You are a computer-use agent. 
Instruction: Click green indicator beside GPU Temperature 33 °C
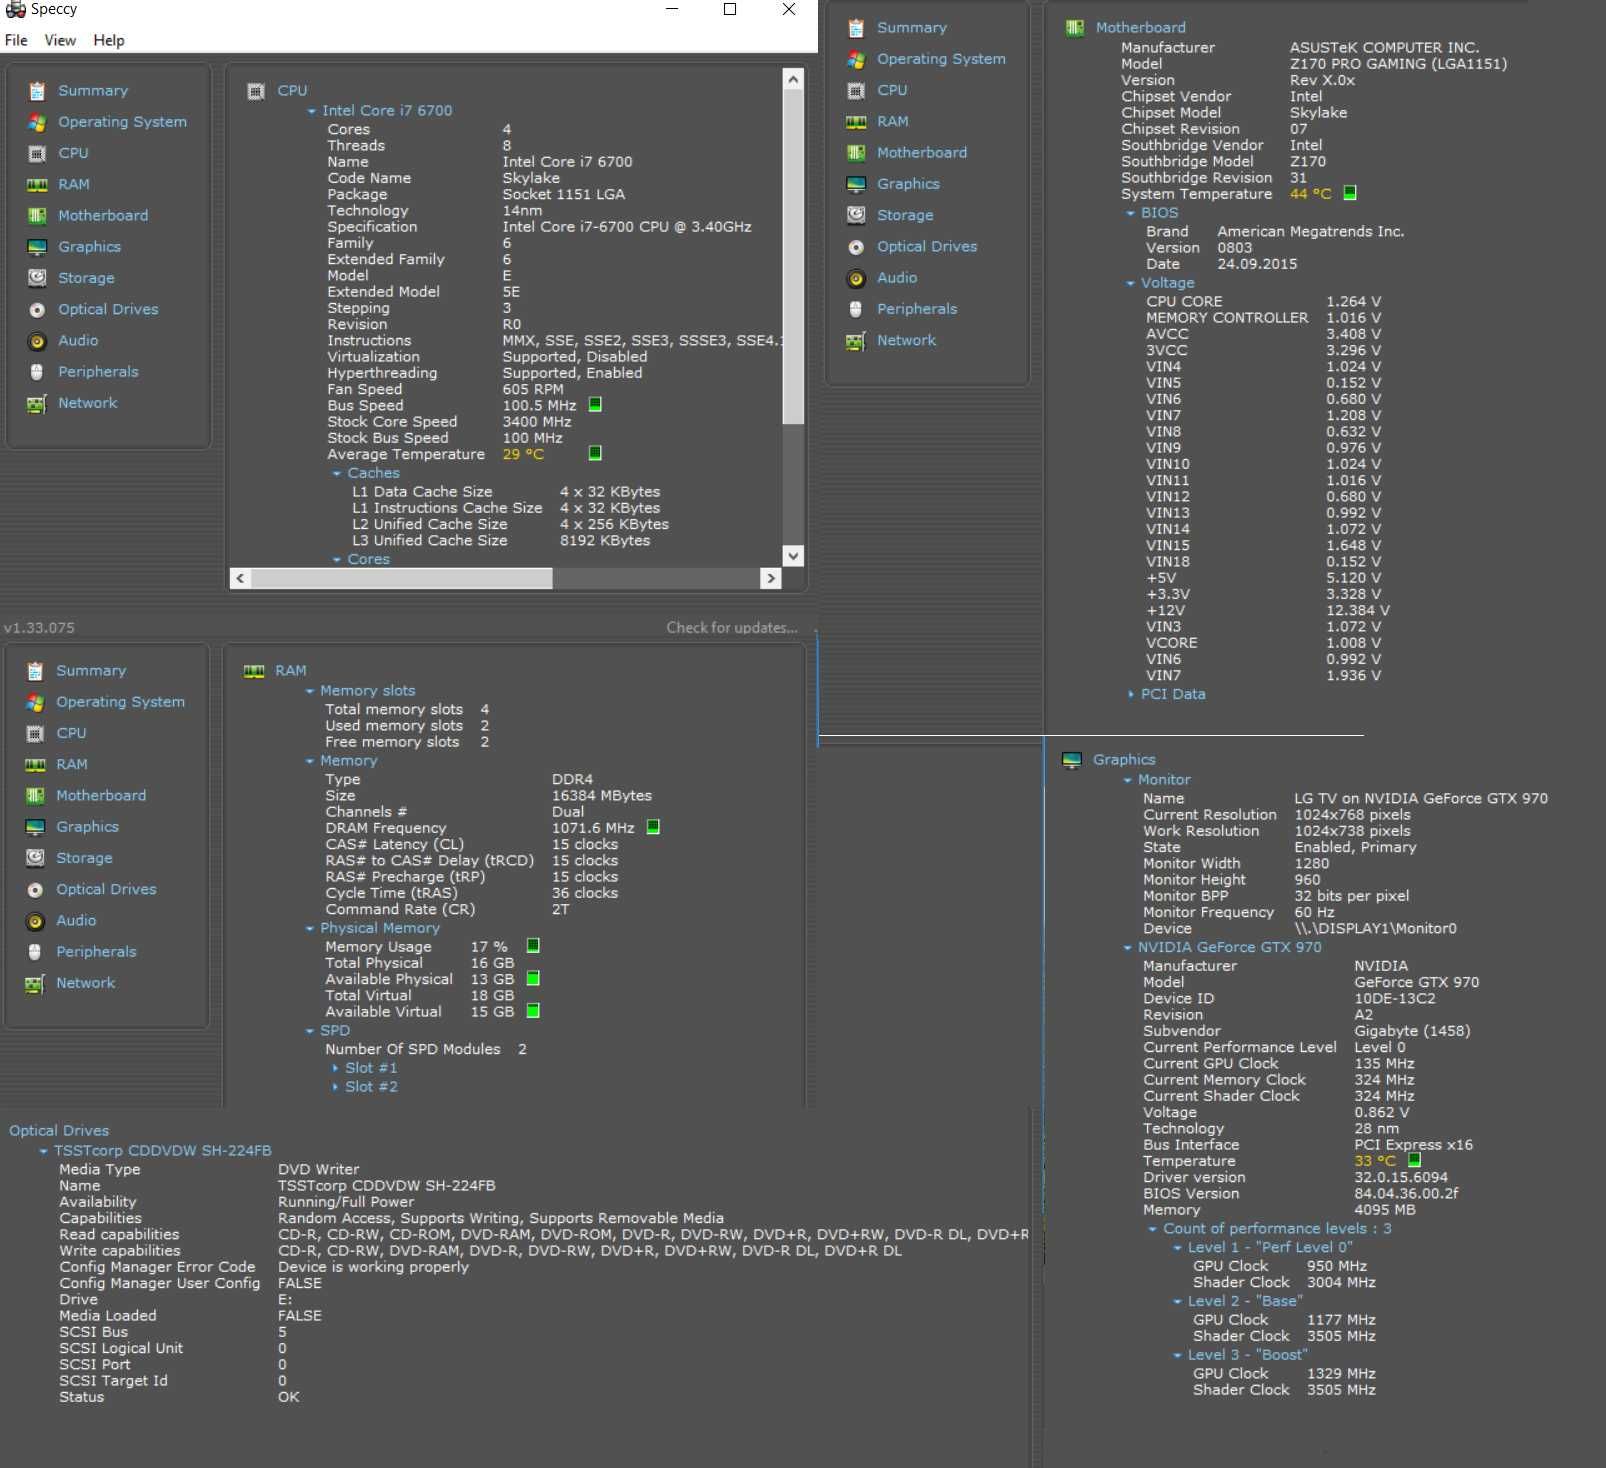pos(1414,1160)
